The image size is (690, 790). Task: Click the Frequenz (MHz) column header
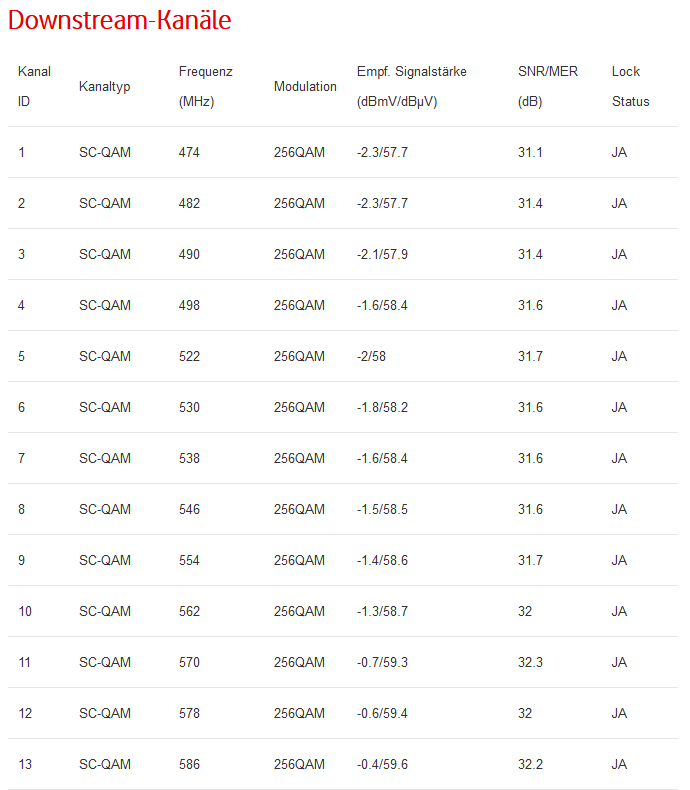(205, 86)
